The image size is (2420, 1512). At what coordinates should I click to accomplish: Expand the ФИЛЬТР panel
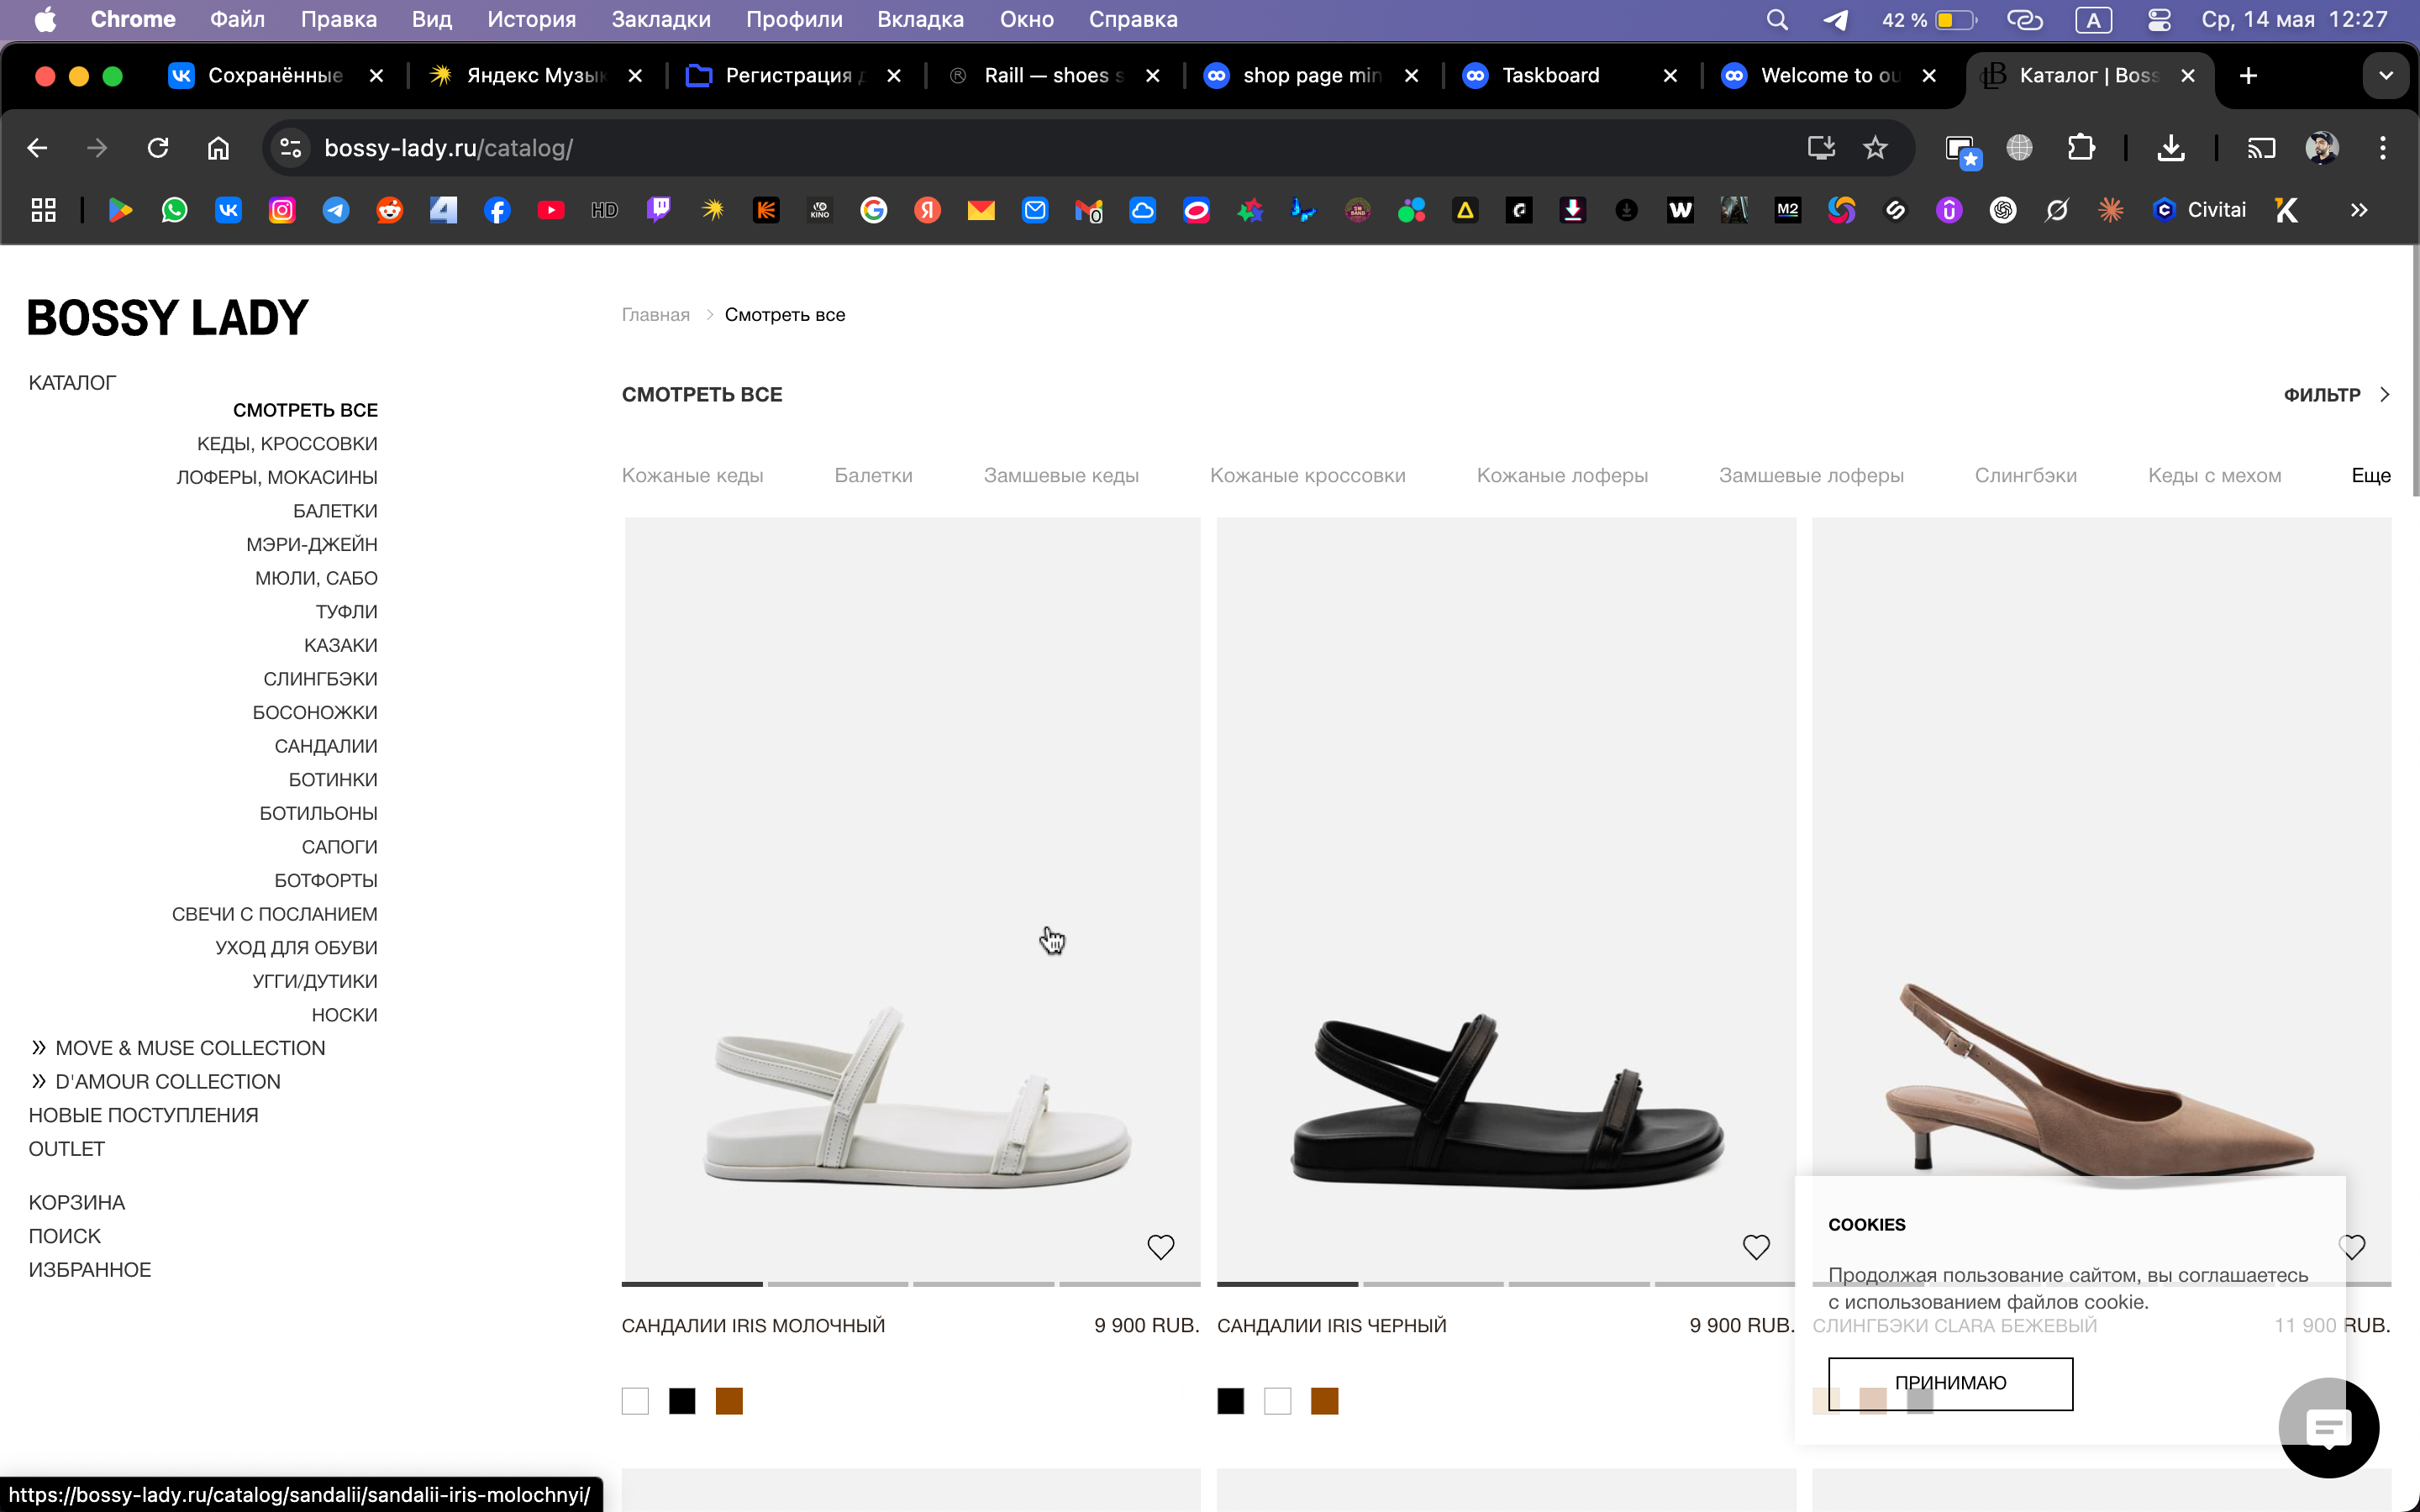click(x=2337, y=395)
